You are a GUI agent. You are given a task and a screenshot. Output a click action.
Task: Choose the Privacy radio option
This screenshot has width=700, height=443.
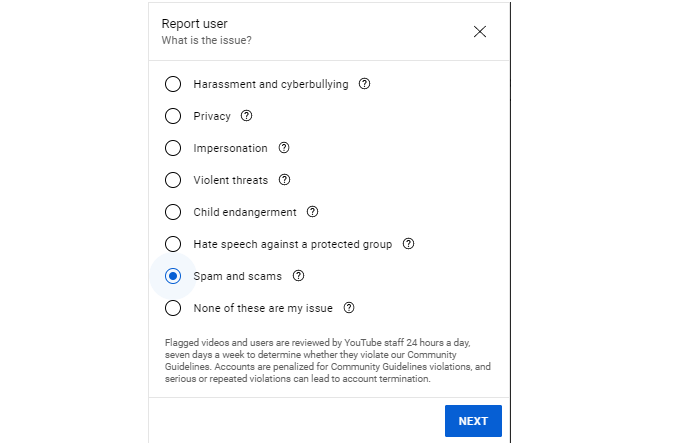(x=173, y=116)
